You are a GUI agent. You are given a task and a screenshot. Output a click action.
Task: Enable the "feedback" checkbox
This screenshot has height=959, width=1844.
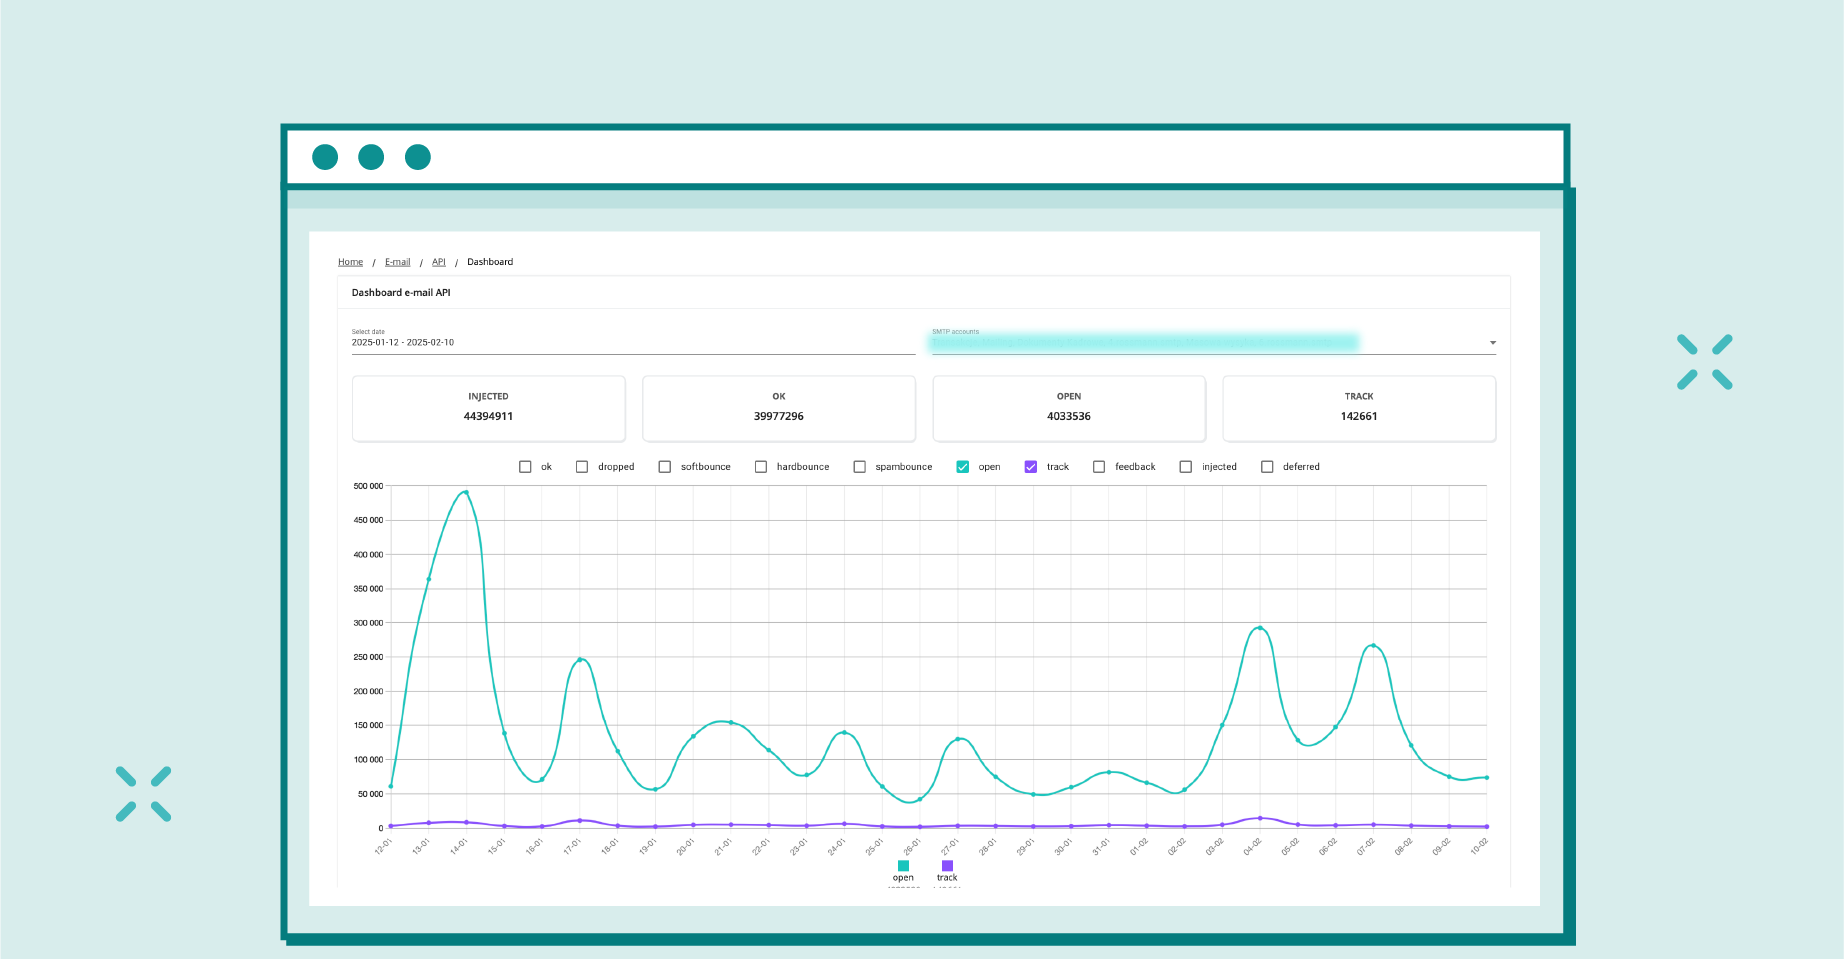(1099, 466)
